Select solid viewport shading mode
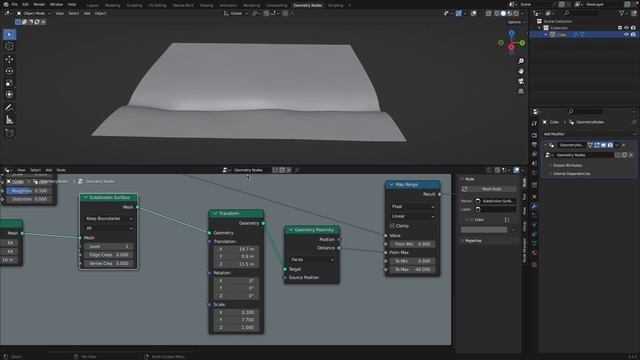The image size is (640, 360). tap(503, 13)
